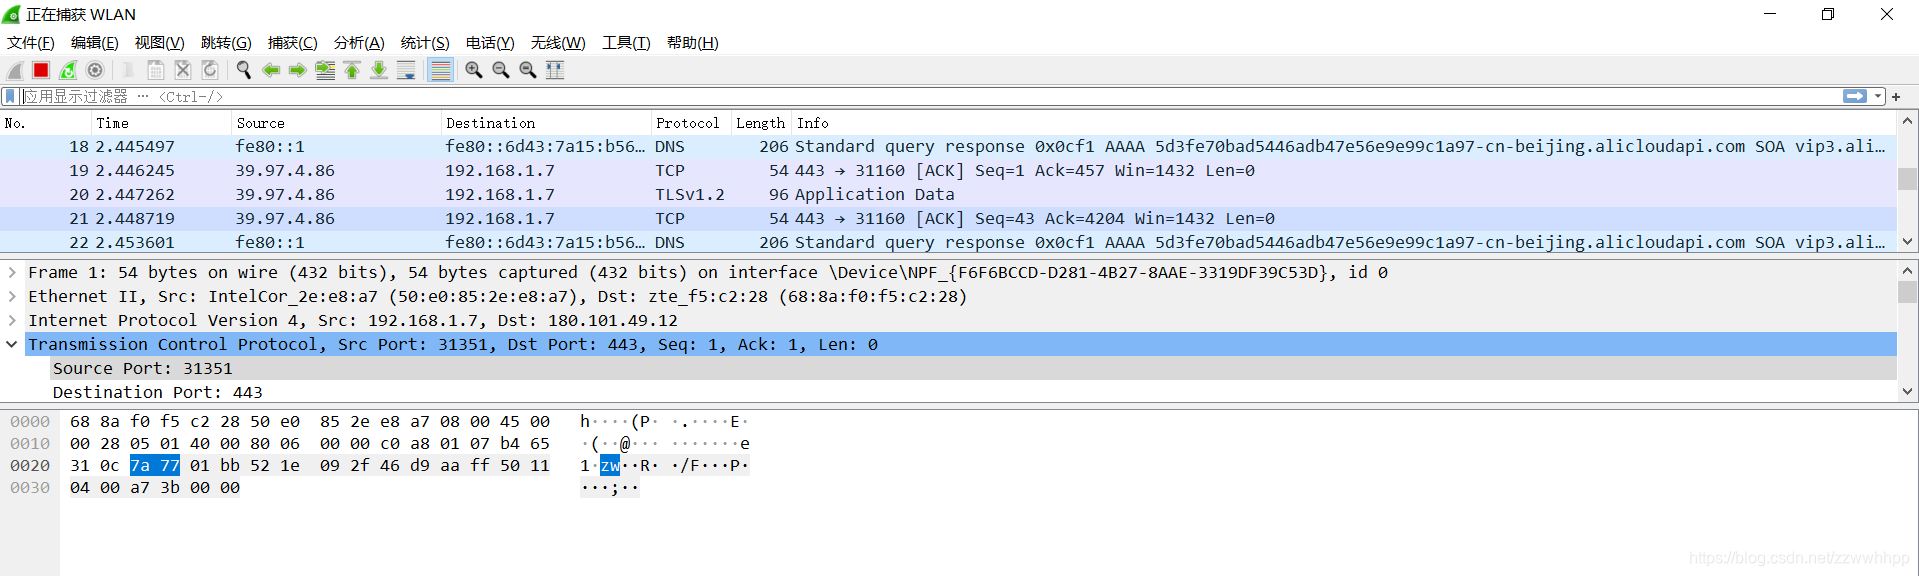This screenshot has width=1919, height=576.
Task: Toggle auto-scroll during live capture
Action: tap(406, 70)
